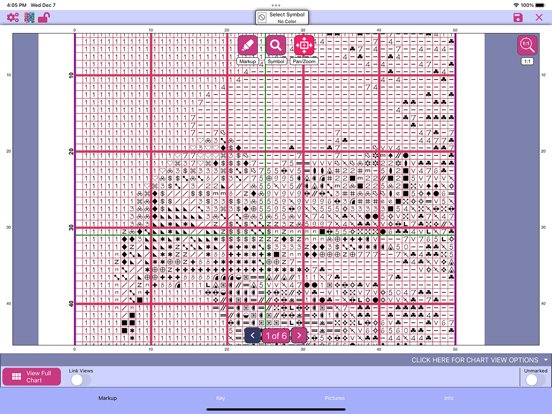This screenshot has width=552, height=414.
Task: Go to next chart page
Action: [299, 335]
